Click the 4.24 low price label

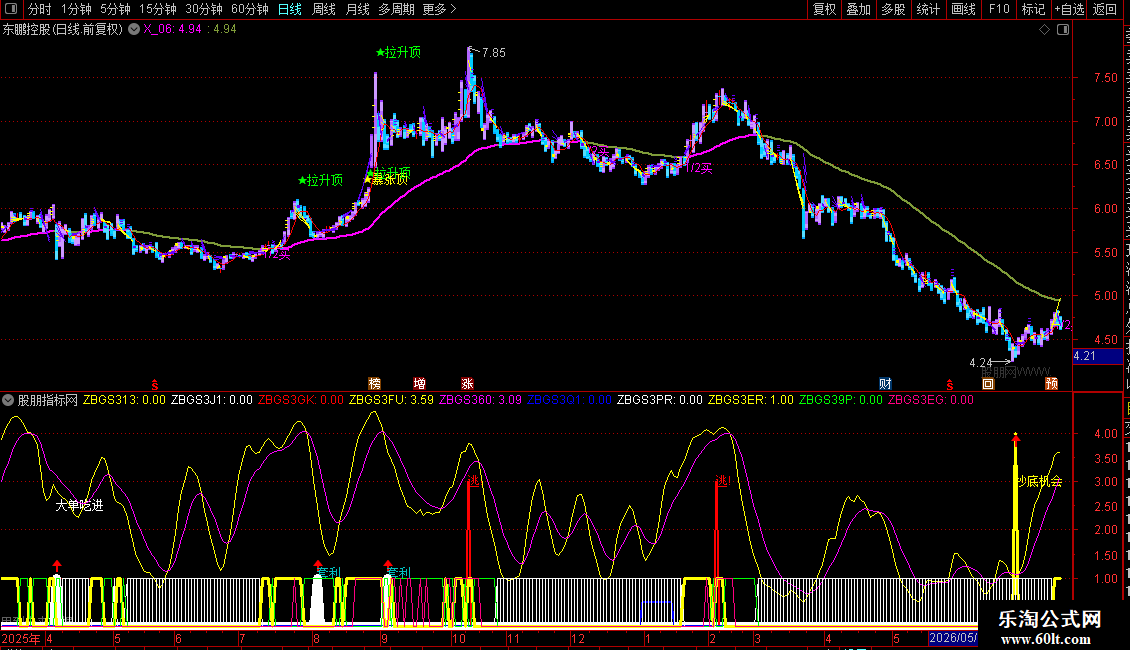coord(981,362)
